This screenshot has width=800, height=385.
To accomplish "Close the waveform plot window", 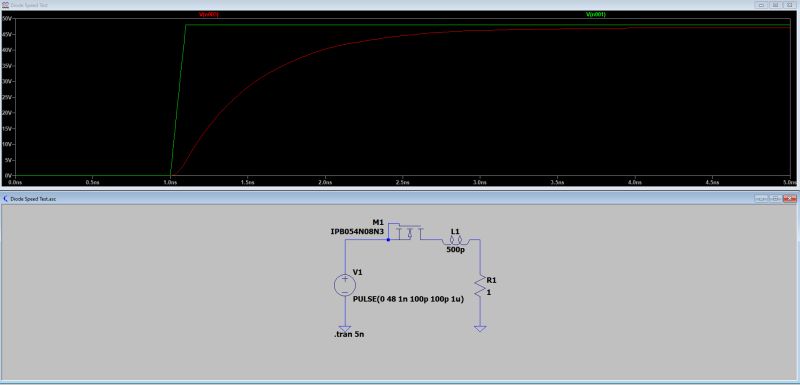I will 789,5.
